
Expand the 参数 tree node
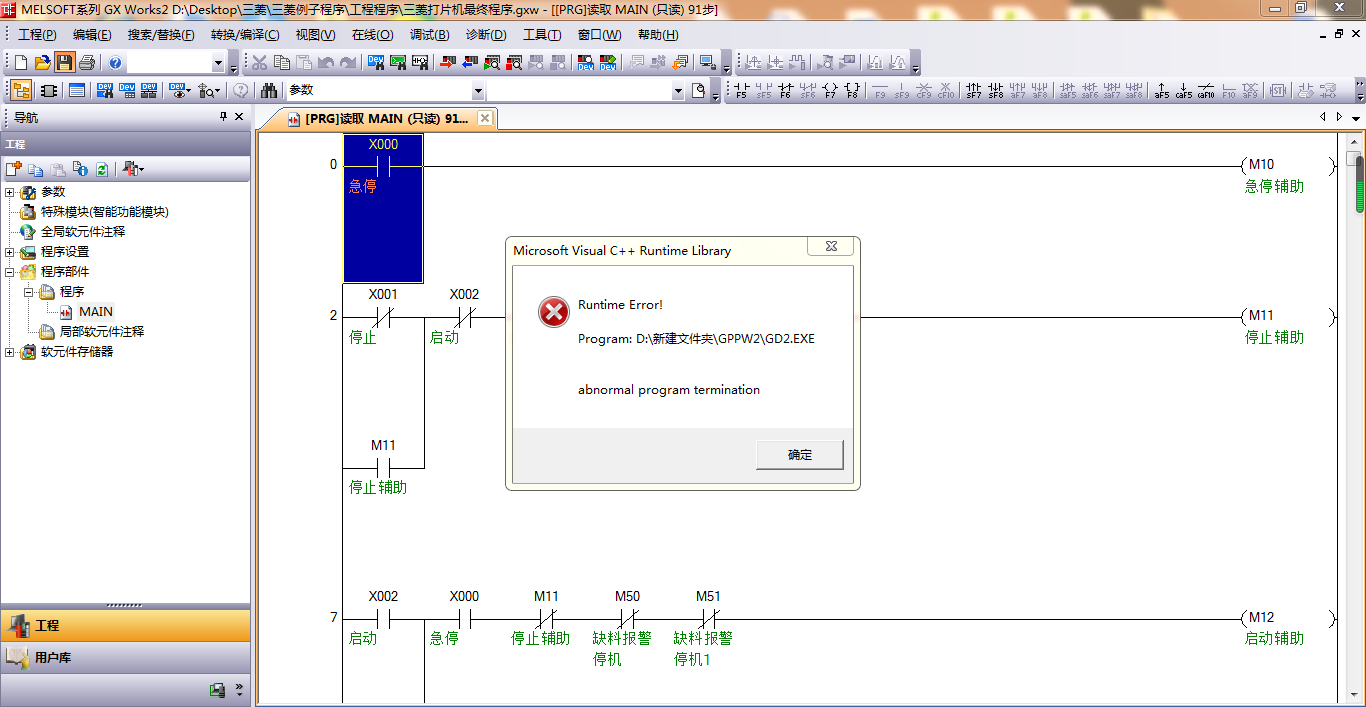10,192
